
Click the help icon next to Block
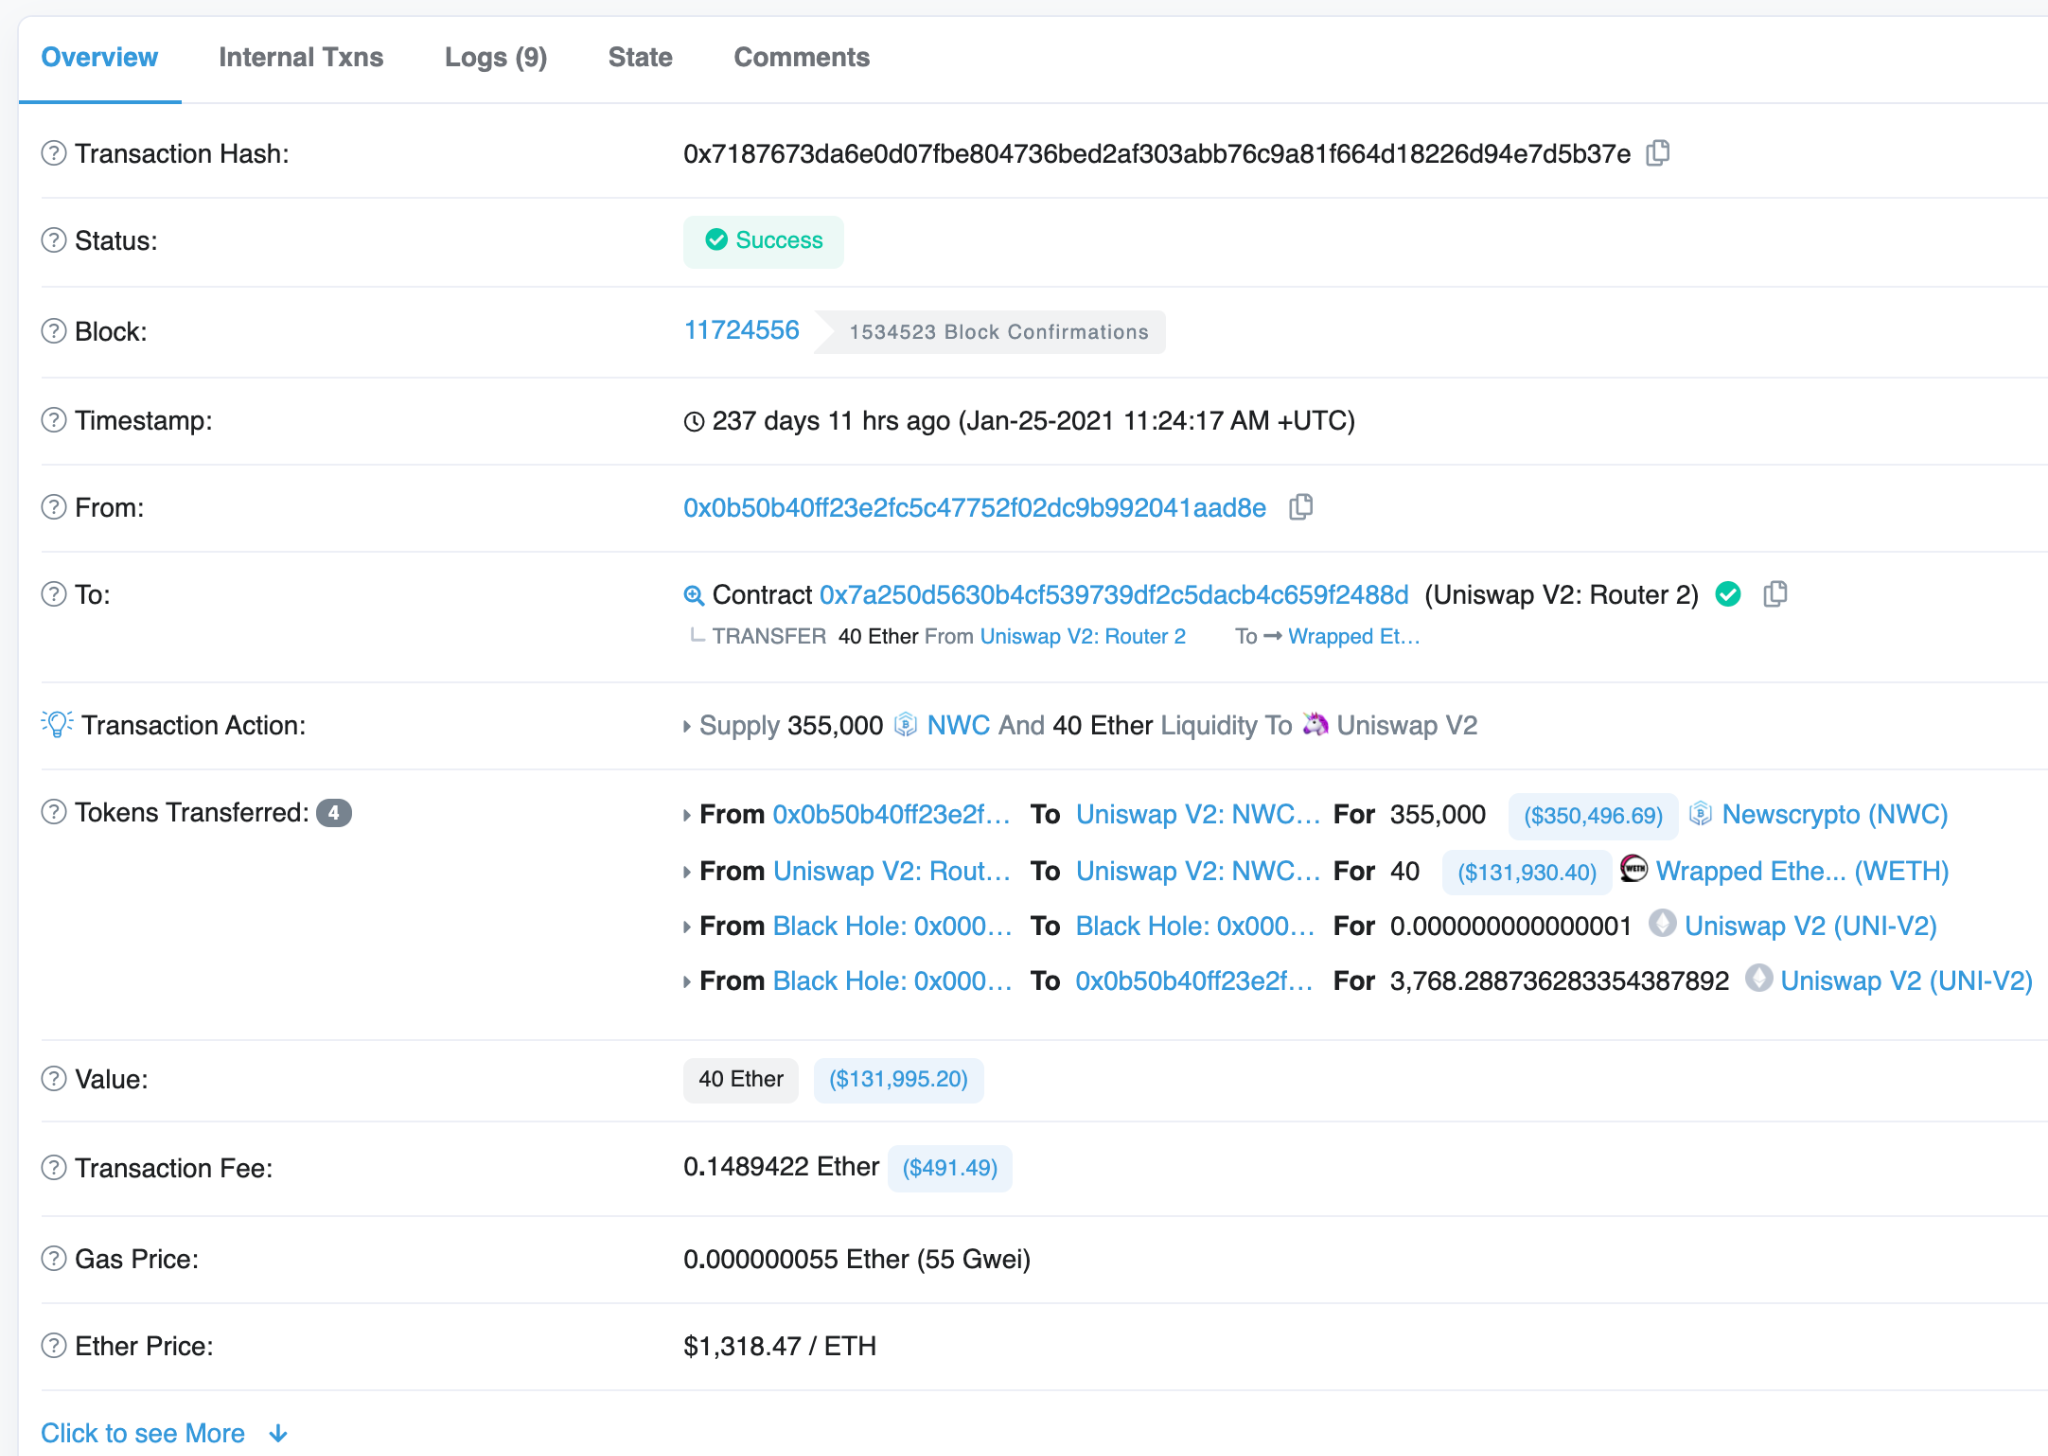click(x=53, y=331)
